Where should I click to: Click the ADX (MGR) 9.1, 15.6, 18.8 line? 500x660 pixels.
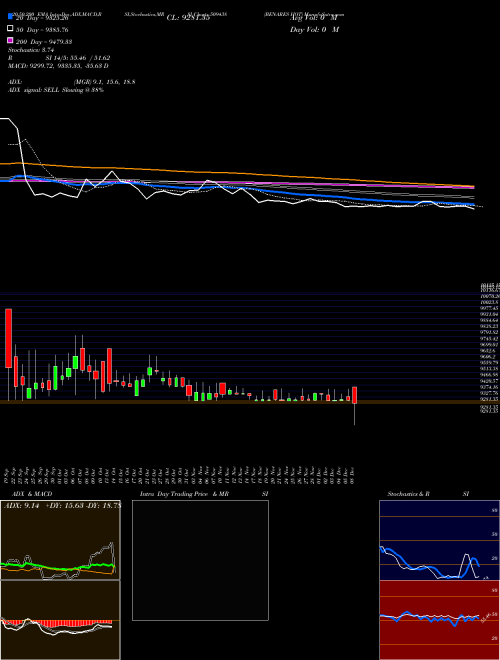(72, 82)
